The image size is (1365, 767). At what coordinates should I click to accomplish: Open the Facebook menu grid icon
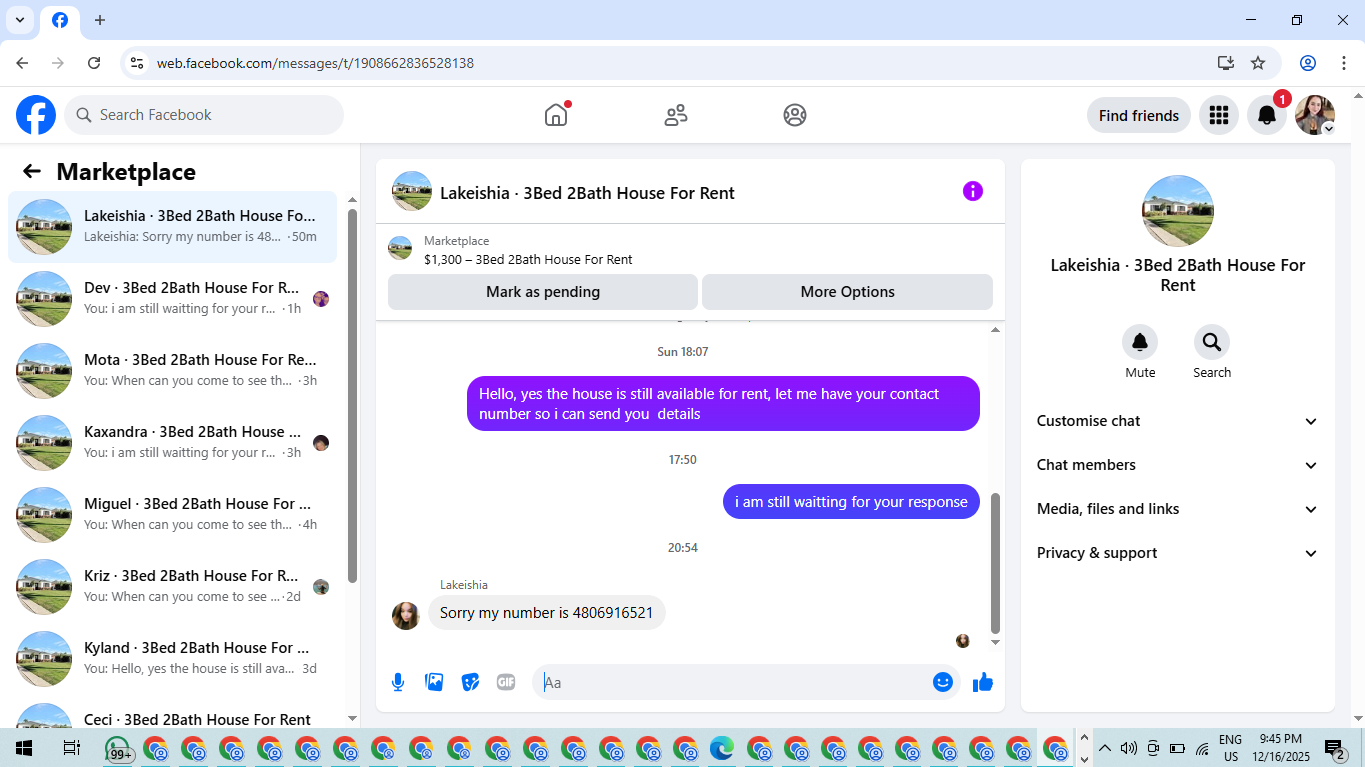pyautogui.click(x=1218, y=115)
